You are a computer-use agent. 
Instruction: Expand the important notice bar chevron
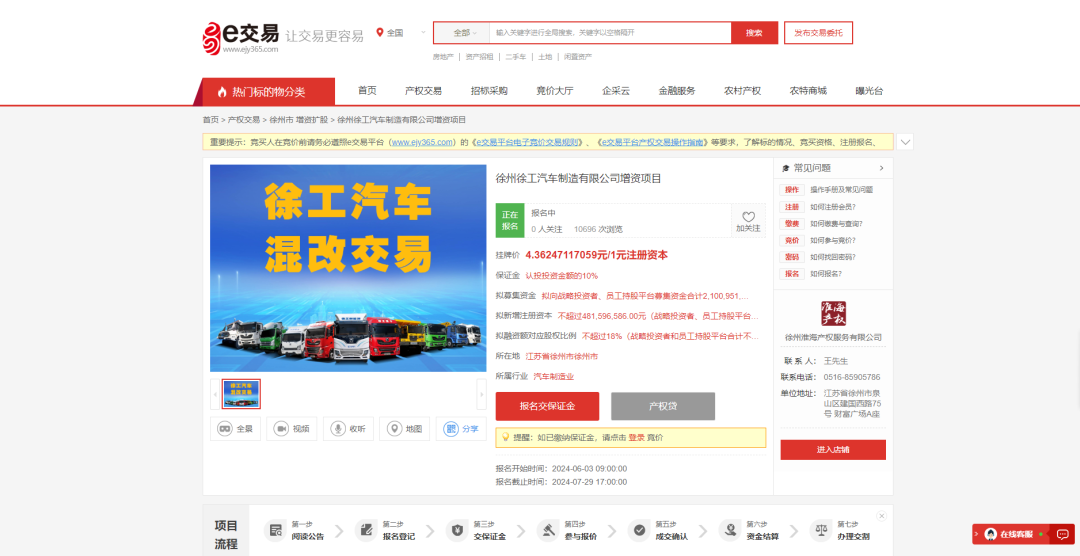point(904,142)
